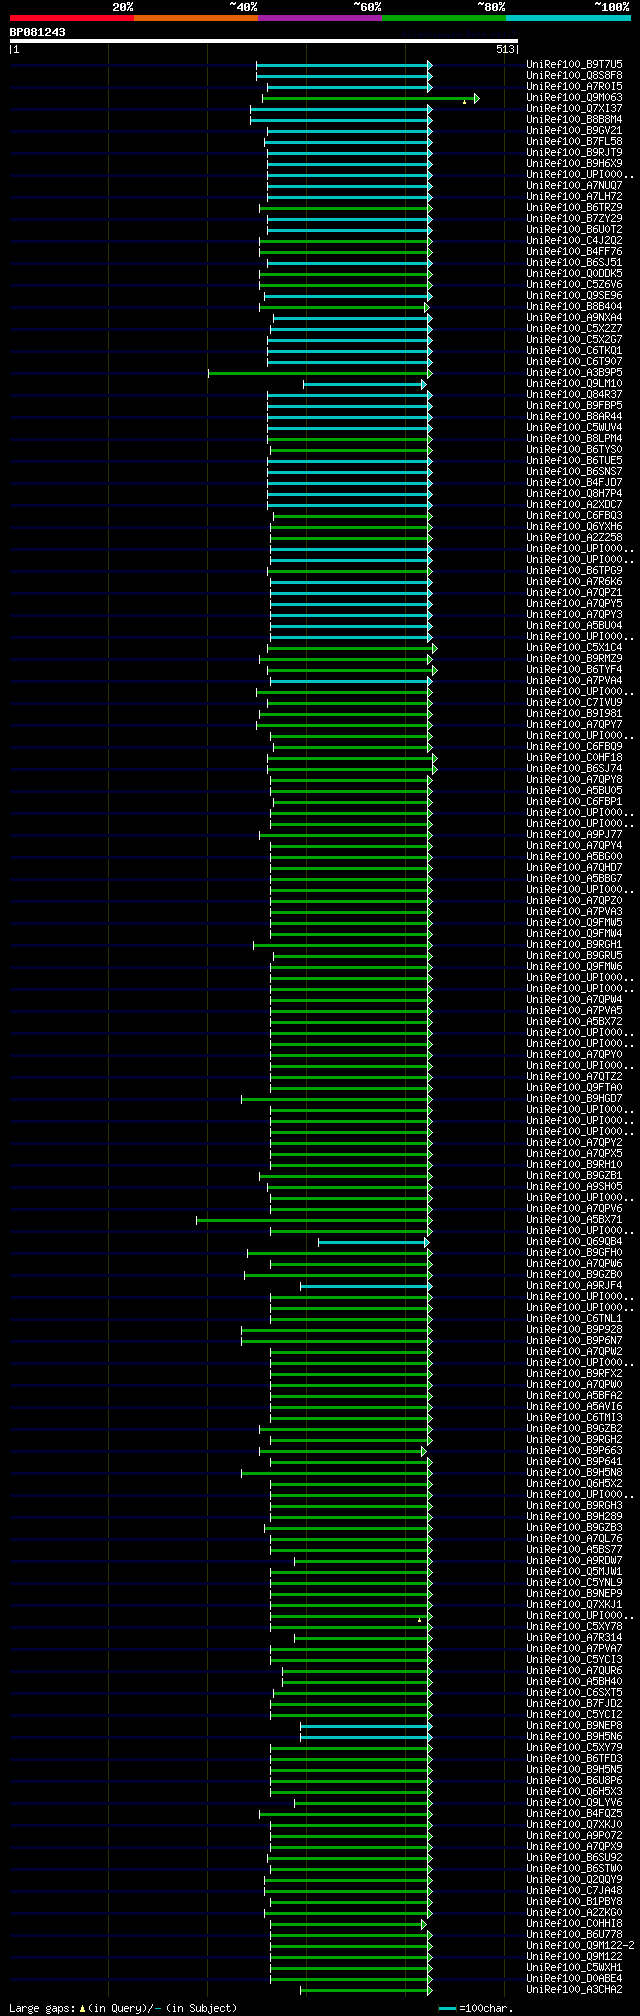
Task: Select label UniRef100_B6TUE5
Action: pyautogui.click(x=574, y=460)
